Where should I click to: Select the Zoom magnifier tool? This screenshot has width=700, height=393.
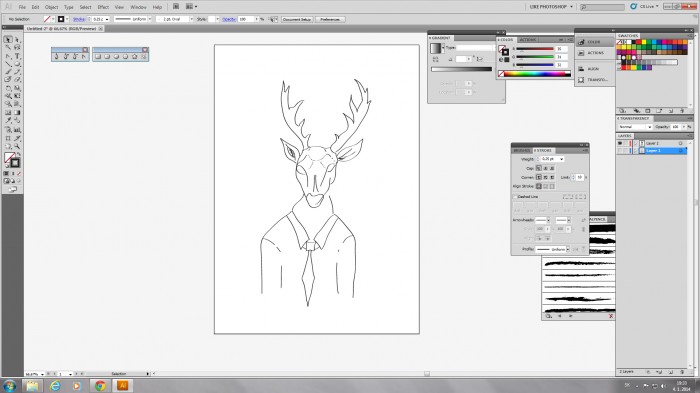(x=17, y=146)
